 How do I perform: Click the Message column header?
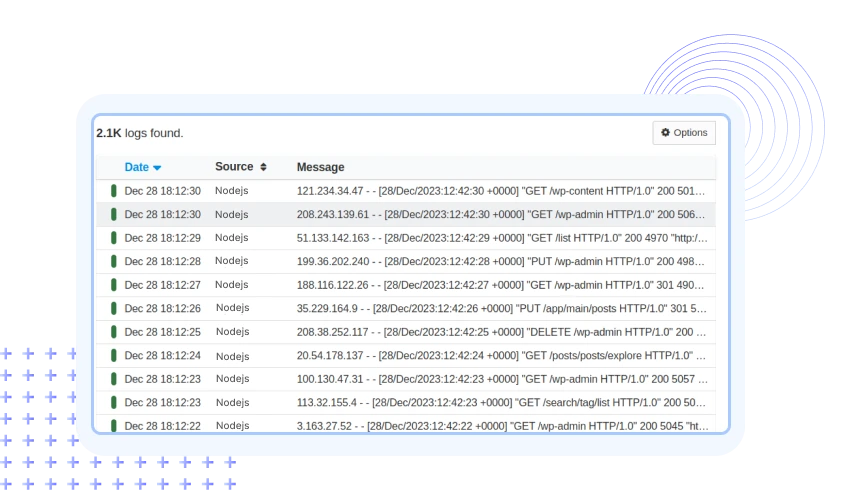(320, 167)
